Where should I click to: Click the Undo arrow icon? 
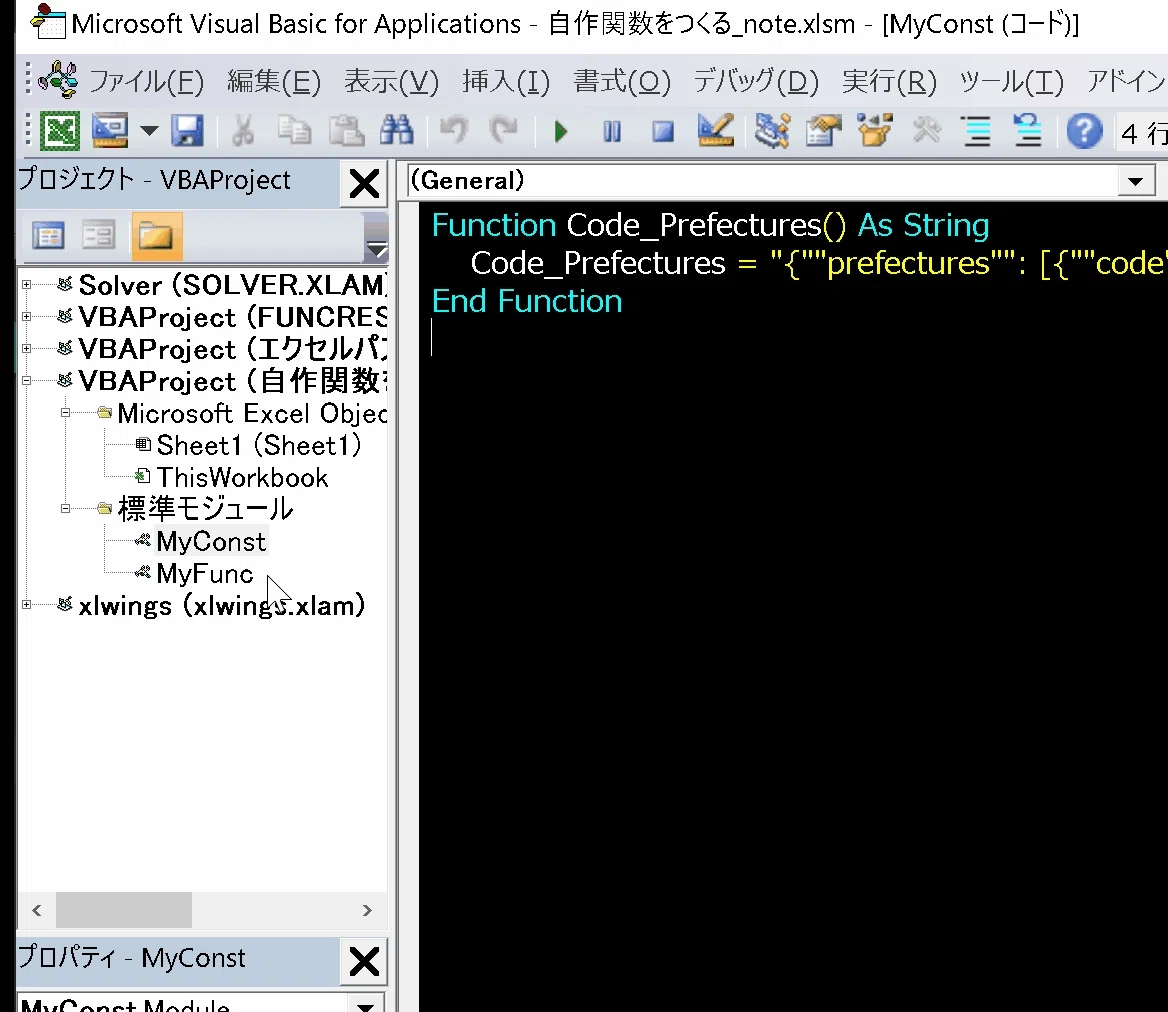click(454, 132)
